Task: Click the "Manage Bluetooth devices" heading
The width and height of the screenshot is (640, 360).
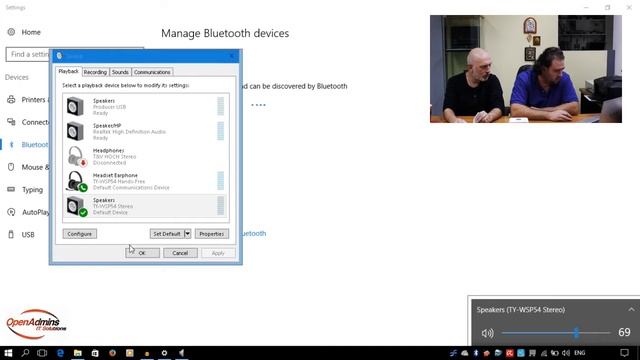Action: coord(225,33)
